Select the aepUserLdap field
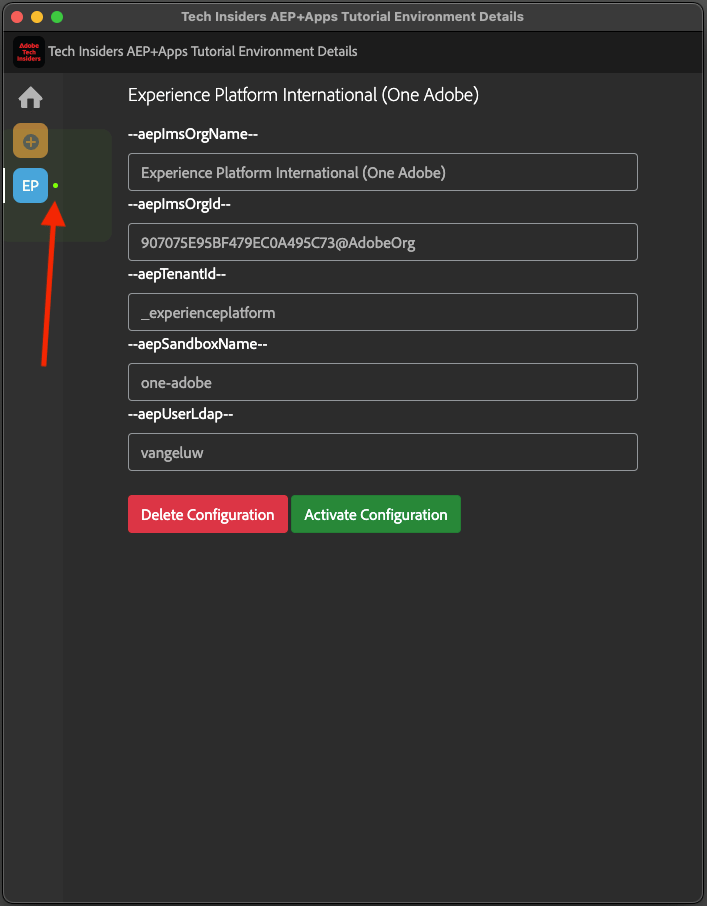Image resolution: width=707 pixels, height=906 pixels. (x=383, y=452)
